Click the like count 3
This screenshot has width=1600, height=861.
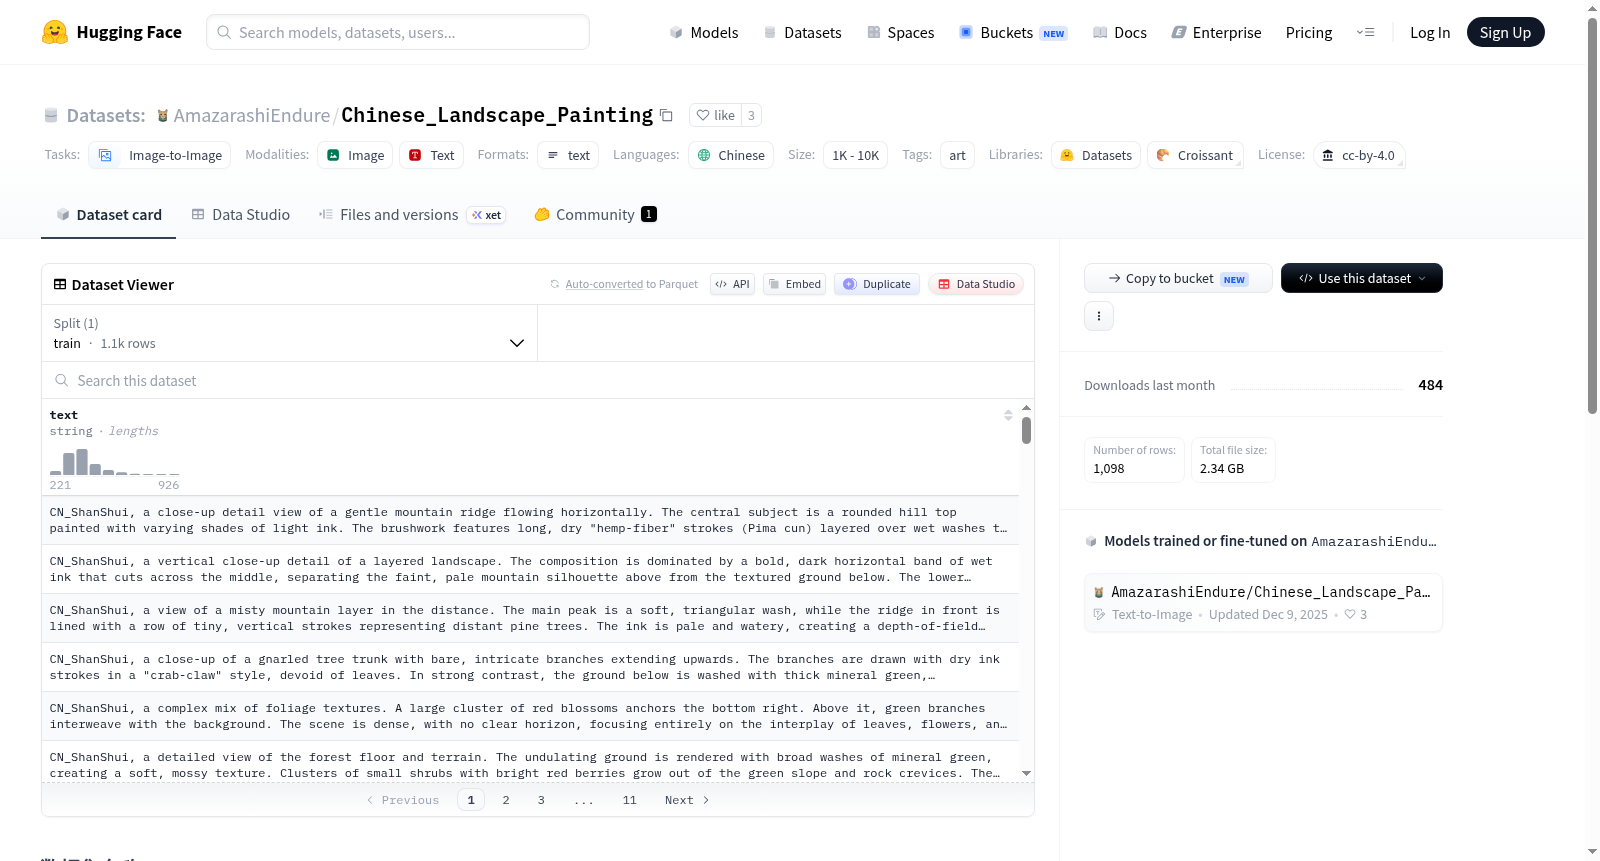[751, 115]
